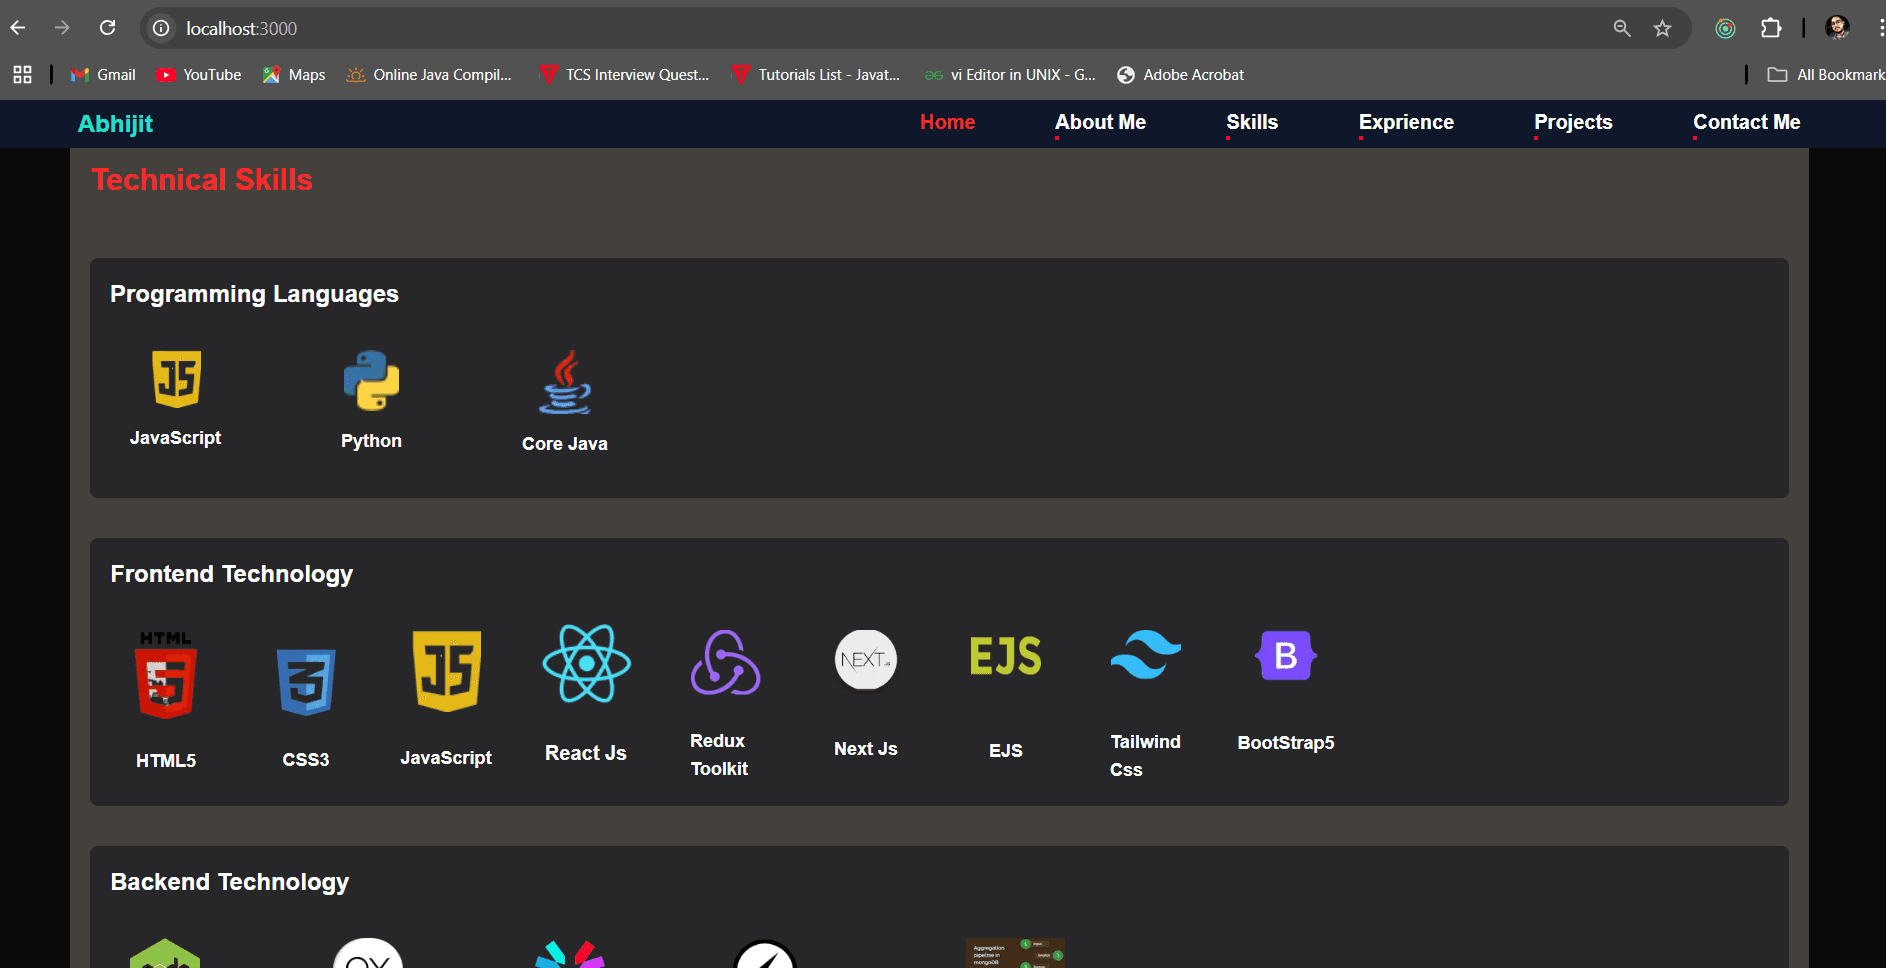
Task: Open the Home nav link
Action: (x=948, y=122)
